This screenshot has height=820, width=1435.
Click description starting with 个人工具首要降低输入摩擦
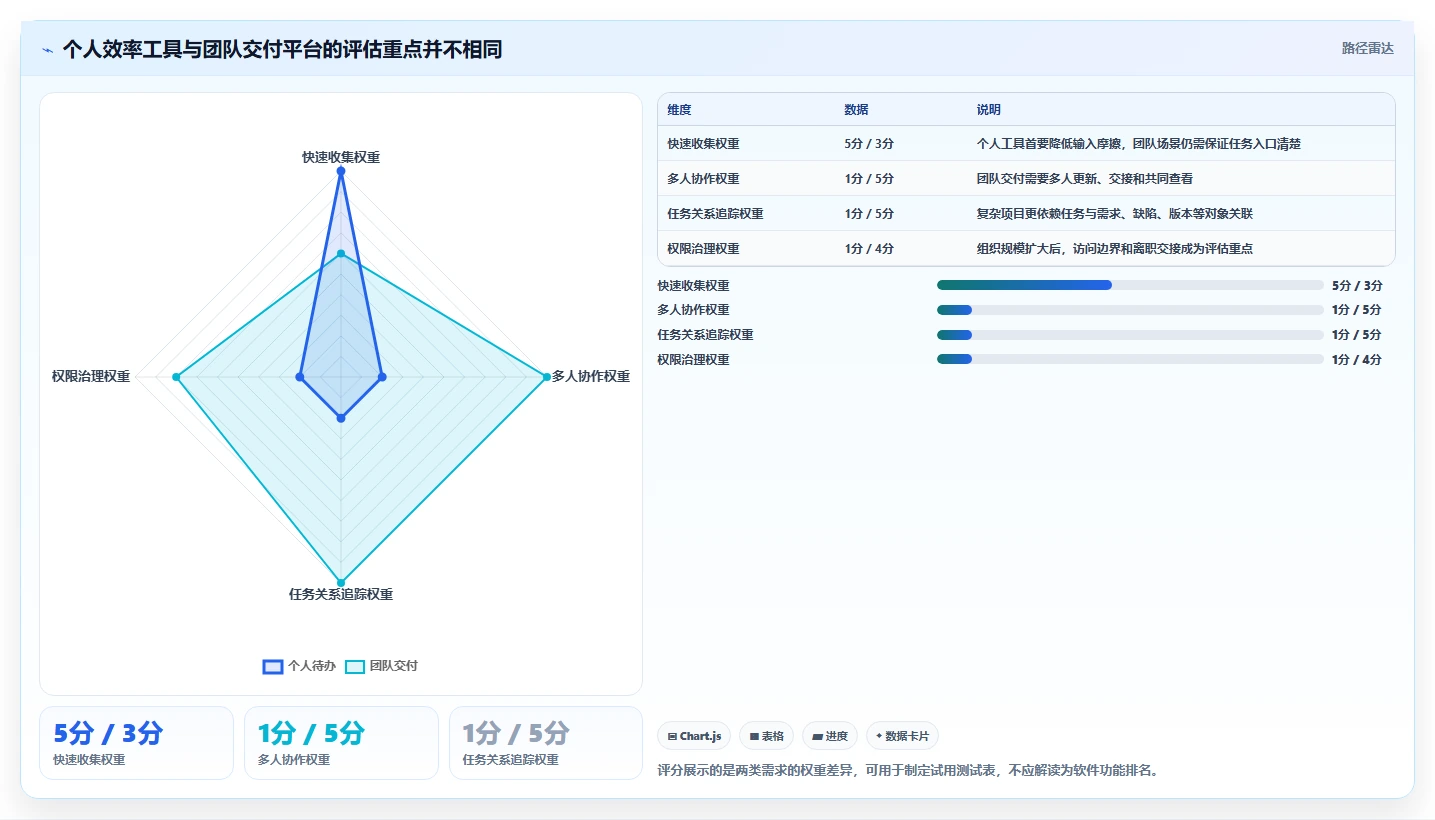1139,144
